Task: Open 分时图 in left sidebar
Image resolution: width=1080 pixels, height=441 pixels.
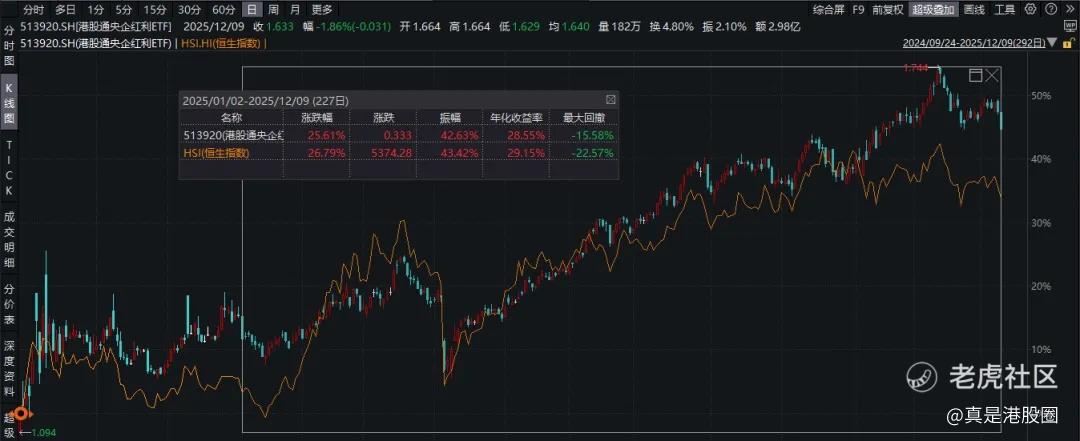Action: 9,47
